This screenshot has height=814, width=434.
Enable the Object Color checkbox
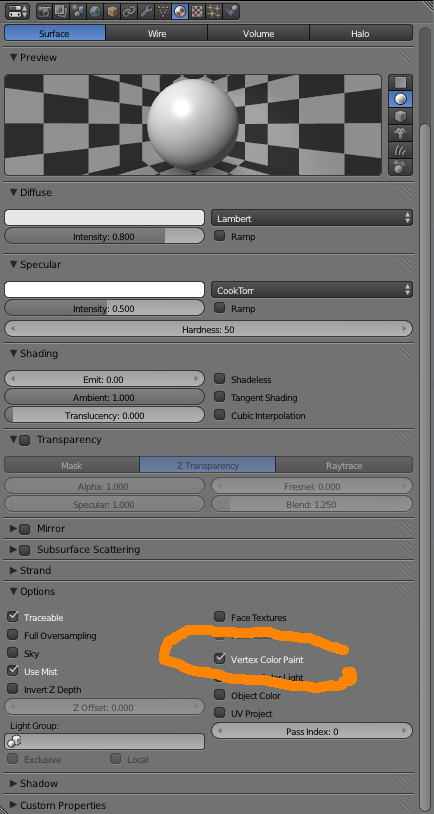(x=220, y=695)
